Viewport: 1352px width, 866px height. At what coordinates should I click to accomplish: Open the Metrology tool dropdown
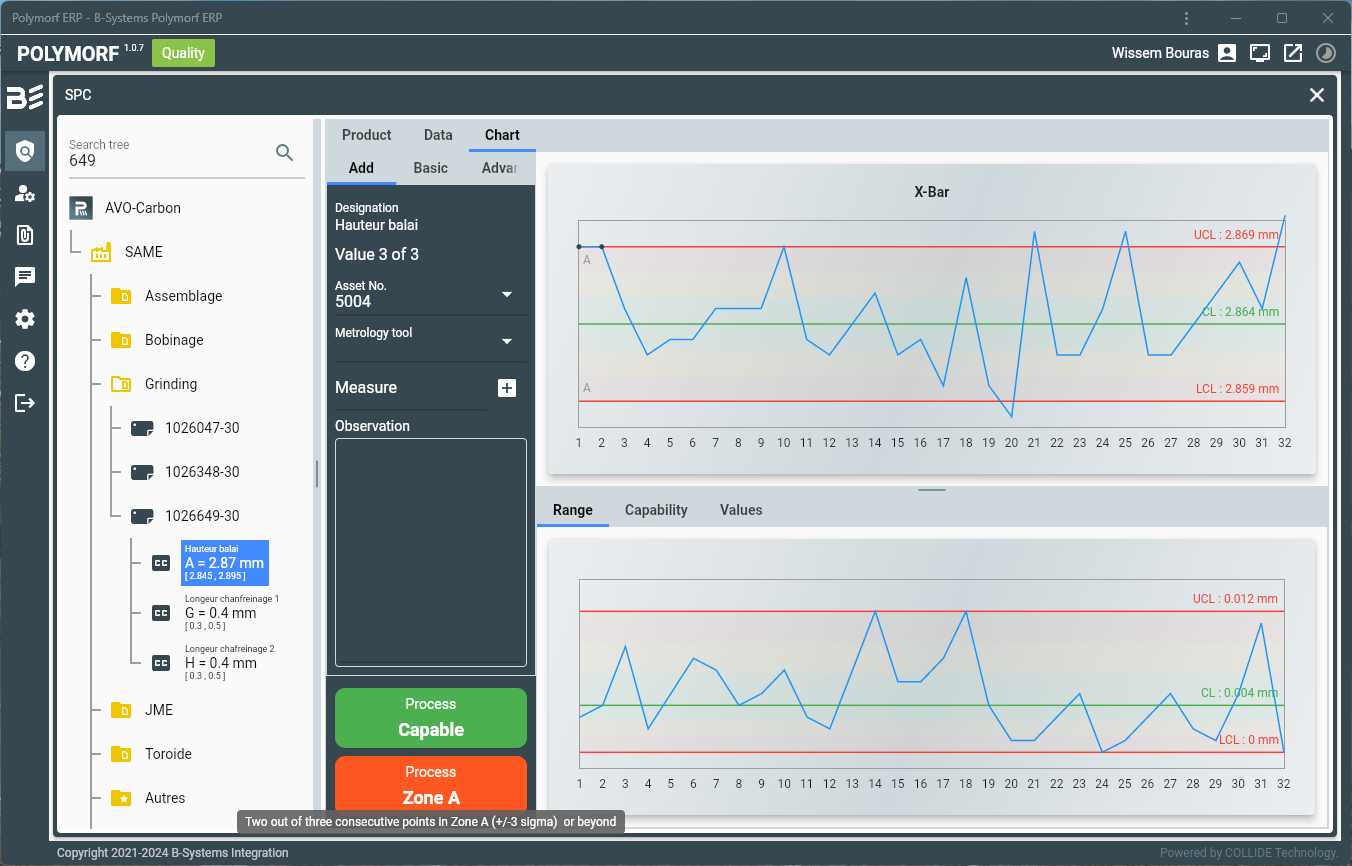click(x=506, y=341)
